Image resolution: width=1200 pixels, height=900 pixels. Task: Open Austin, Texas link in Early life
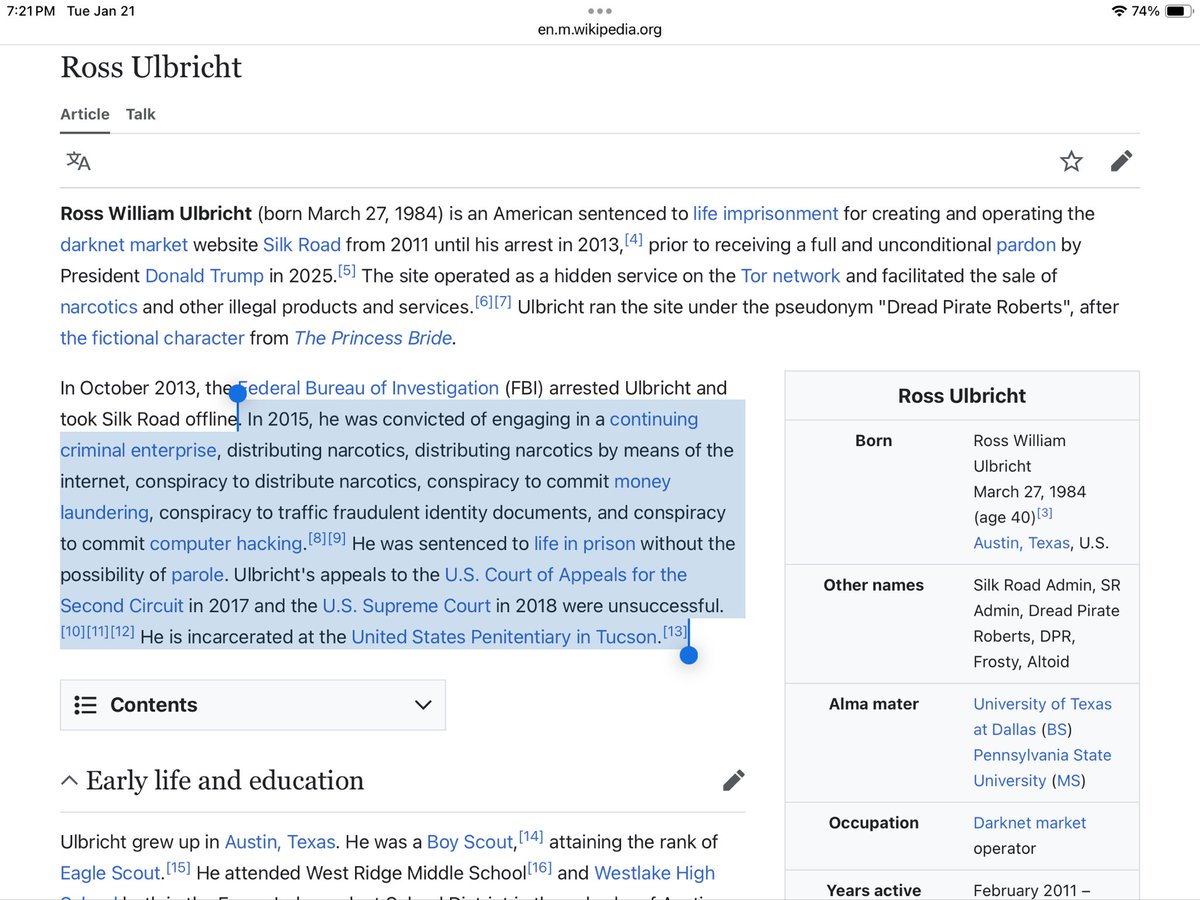pos(280,842)
